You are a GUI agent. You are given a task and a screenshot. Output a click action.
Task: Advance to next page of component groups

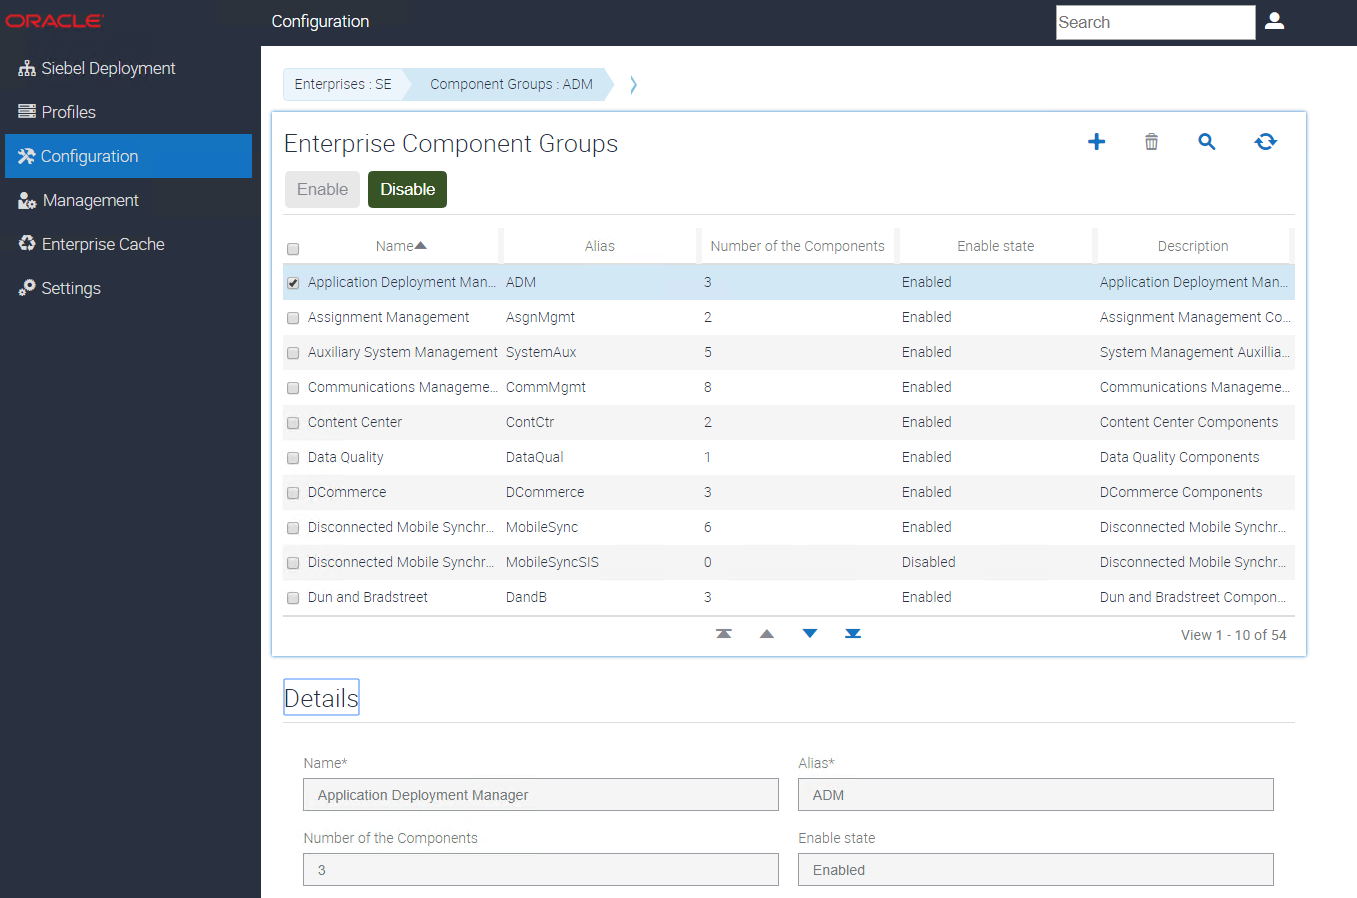(x=810, y=633)
